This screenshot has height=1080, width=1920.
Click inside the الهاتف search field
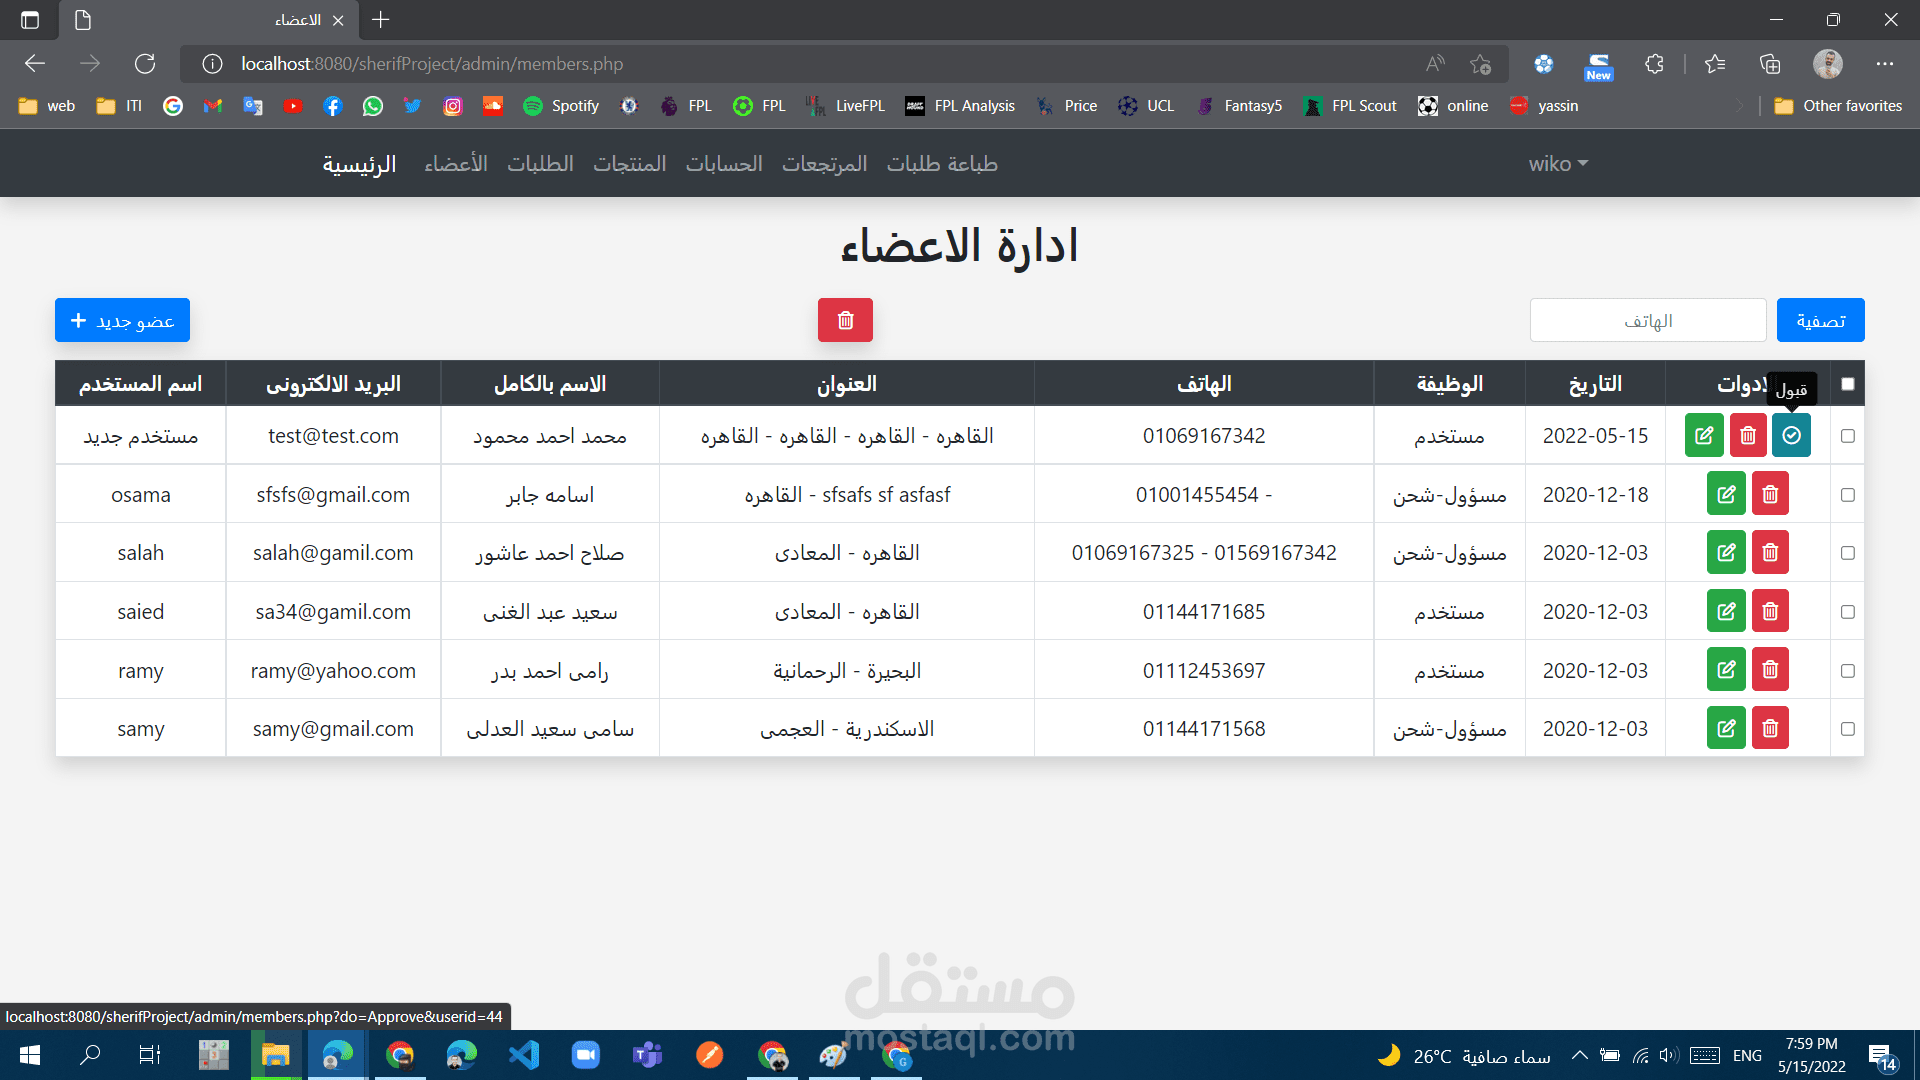click(1647, 320)
